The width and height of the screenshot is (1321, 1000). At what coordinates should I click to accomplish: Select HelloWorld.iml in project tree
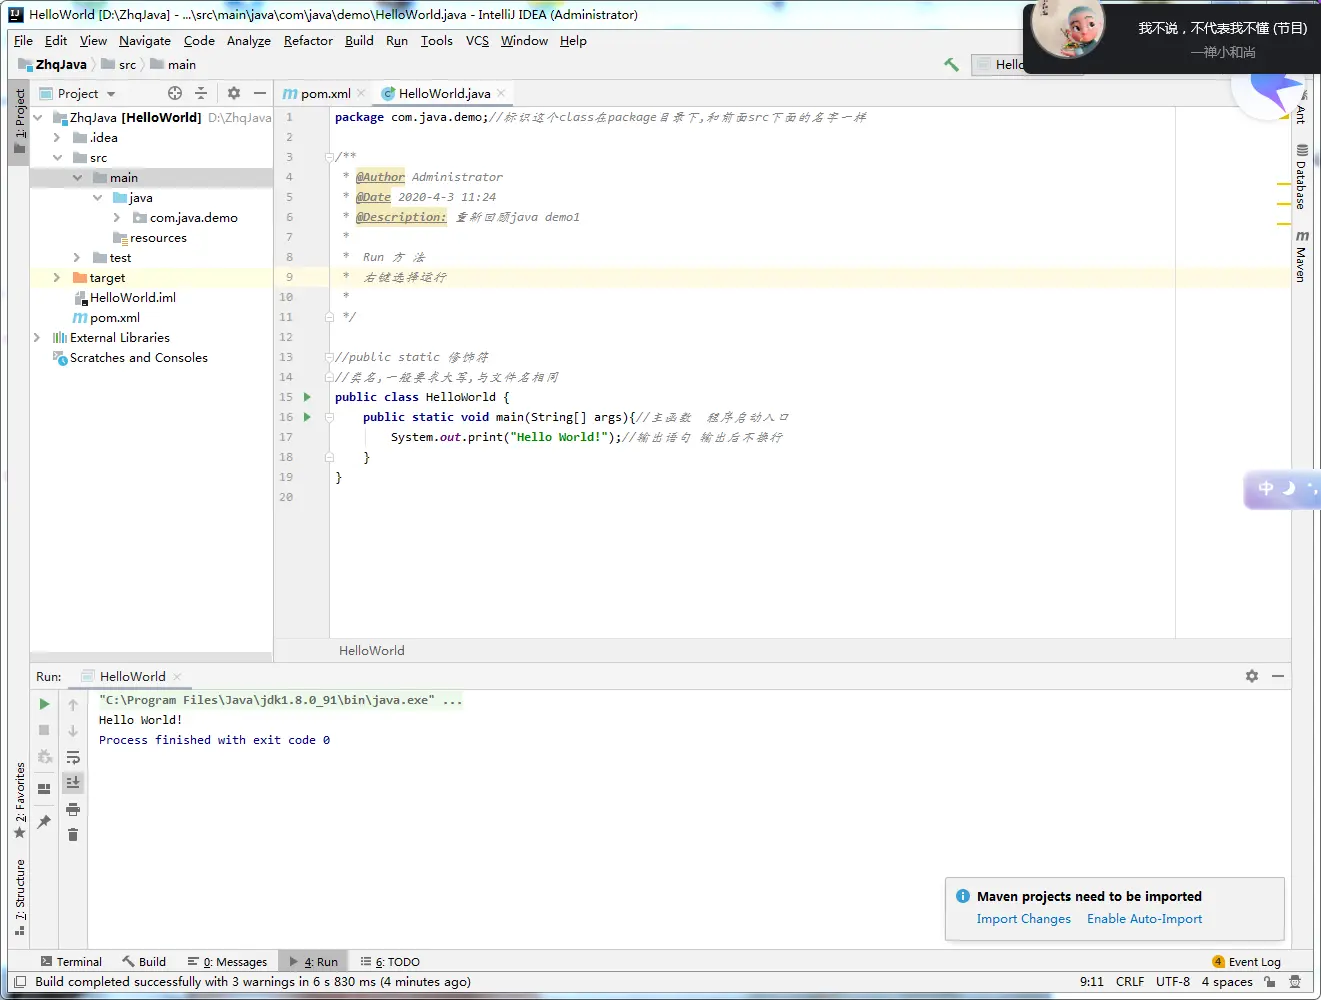tap(133, 297)
